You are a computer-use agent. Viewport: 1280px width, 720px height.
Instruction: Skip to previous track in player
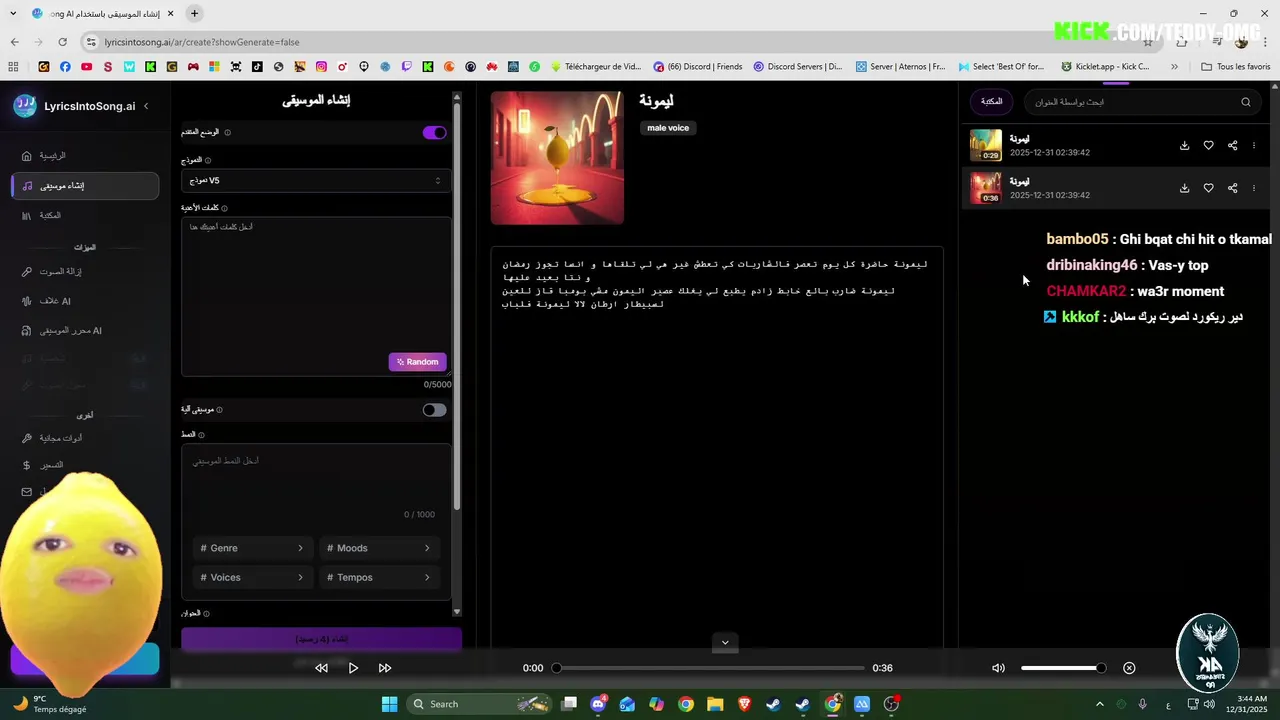(321, 668)
